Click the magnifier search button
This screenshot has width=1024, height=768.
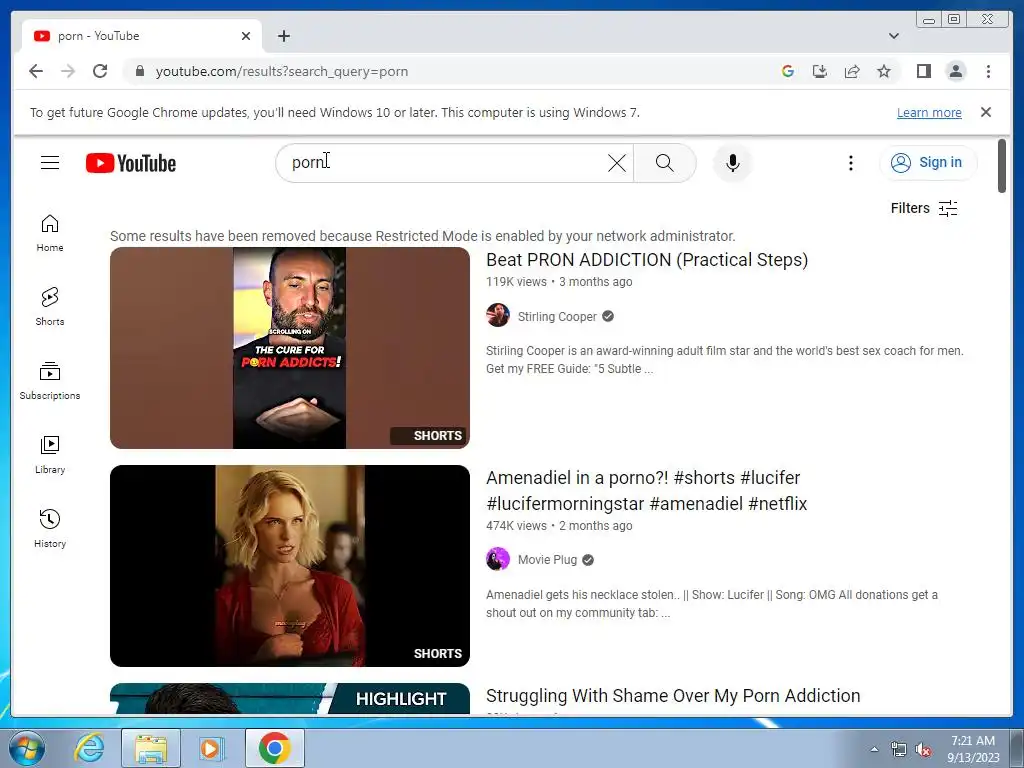pyautogui.click(x=664, y=163)
